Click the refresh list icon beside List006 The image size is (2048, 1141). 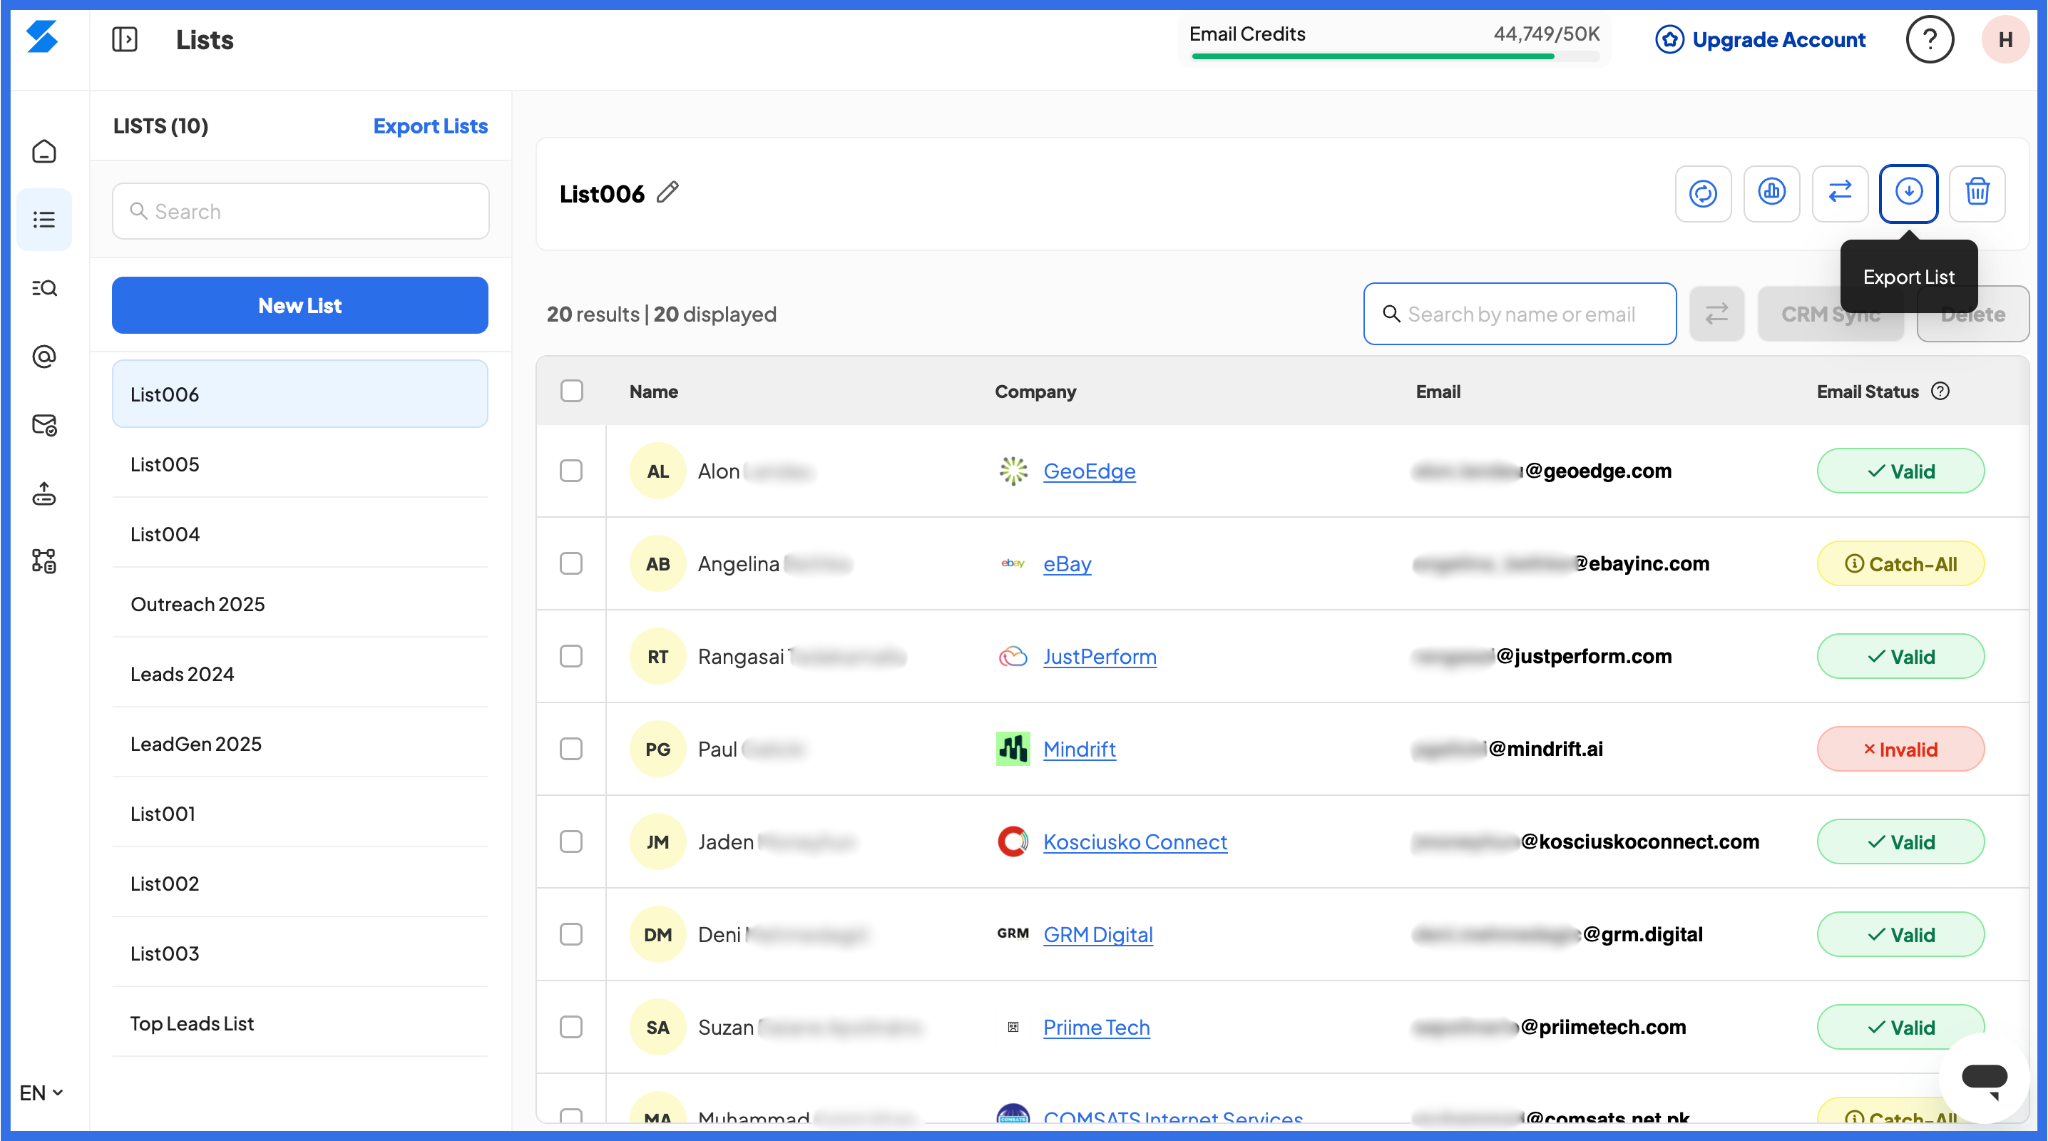coord(1703,192)
